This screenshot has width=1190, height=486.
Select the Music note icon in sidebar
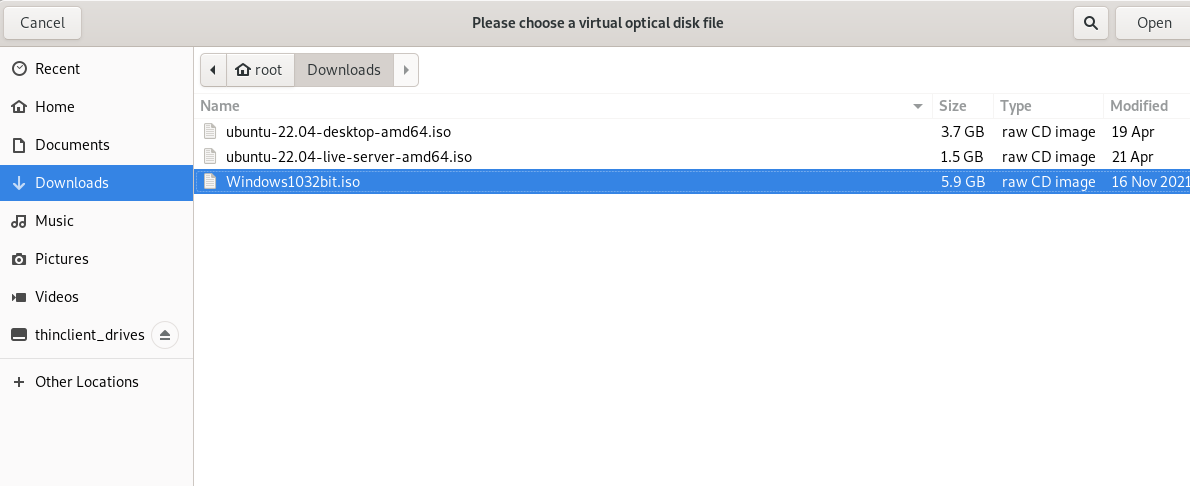[20, 221]
